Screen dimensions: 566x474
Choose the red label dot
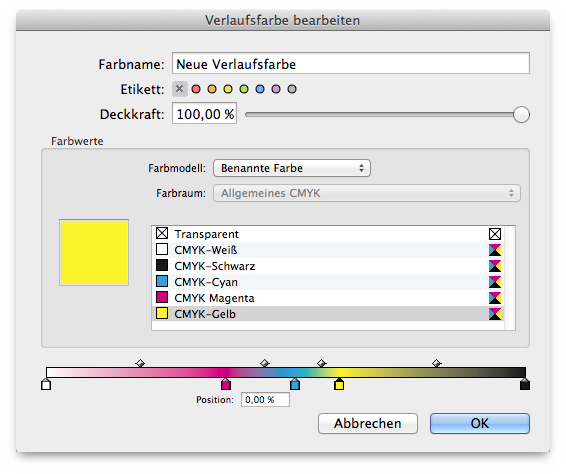196,89
